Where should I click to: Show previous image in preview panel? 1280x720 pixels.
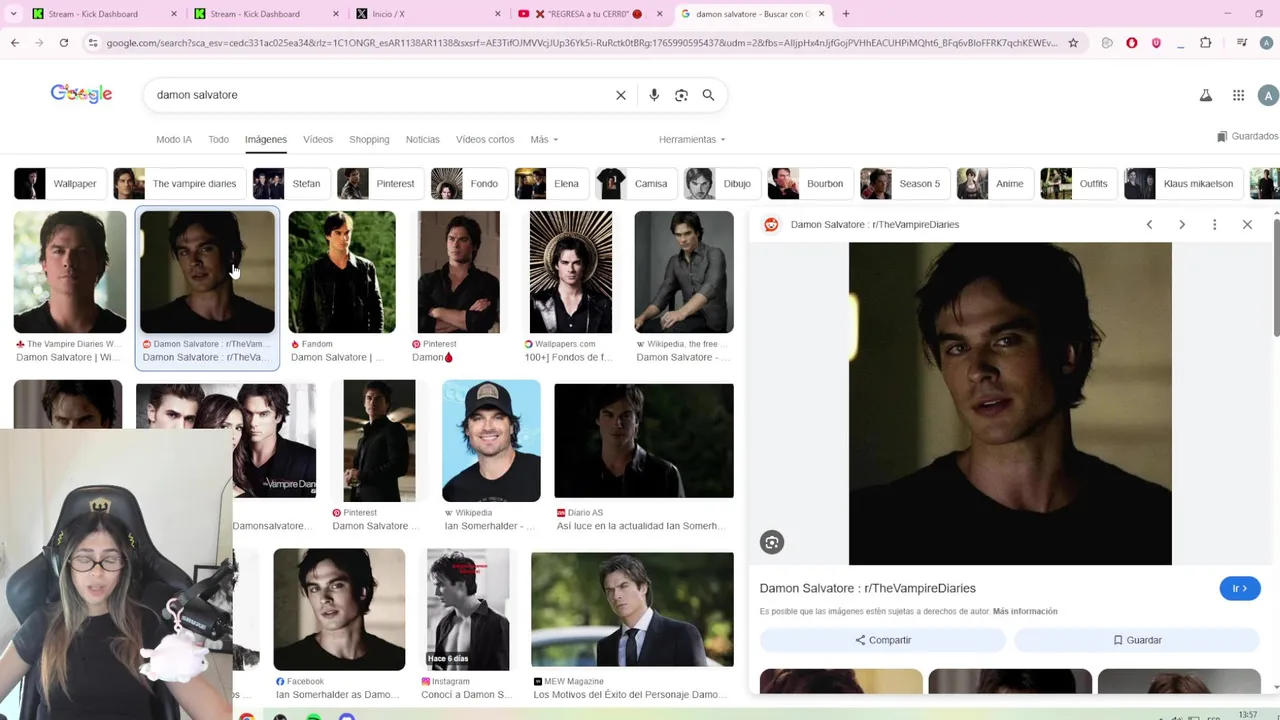click(x=1149, y=225)
